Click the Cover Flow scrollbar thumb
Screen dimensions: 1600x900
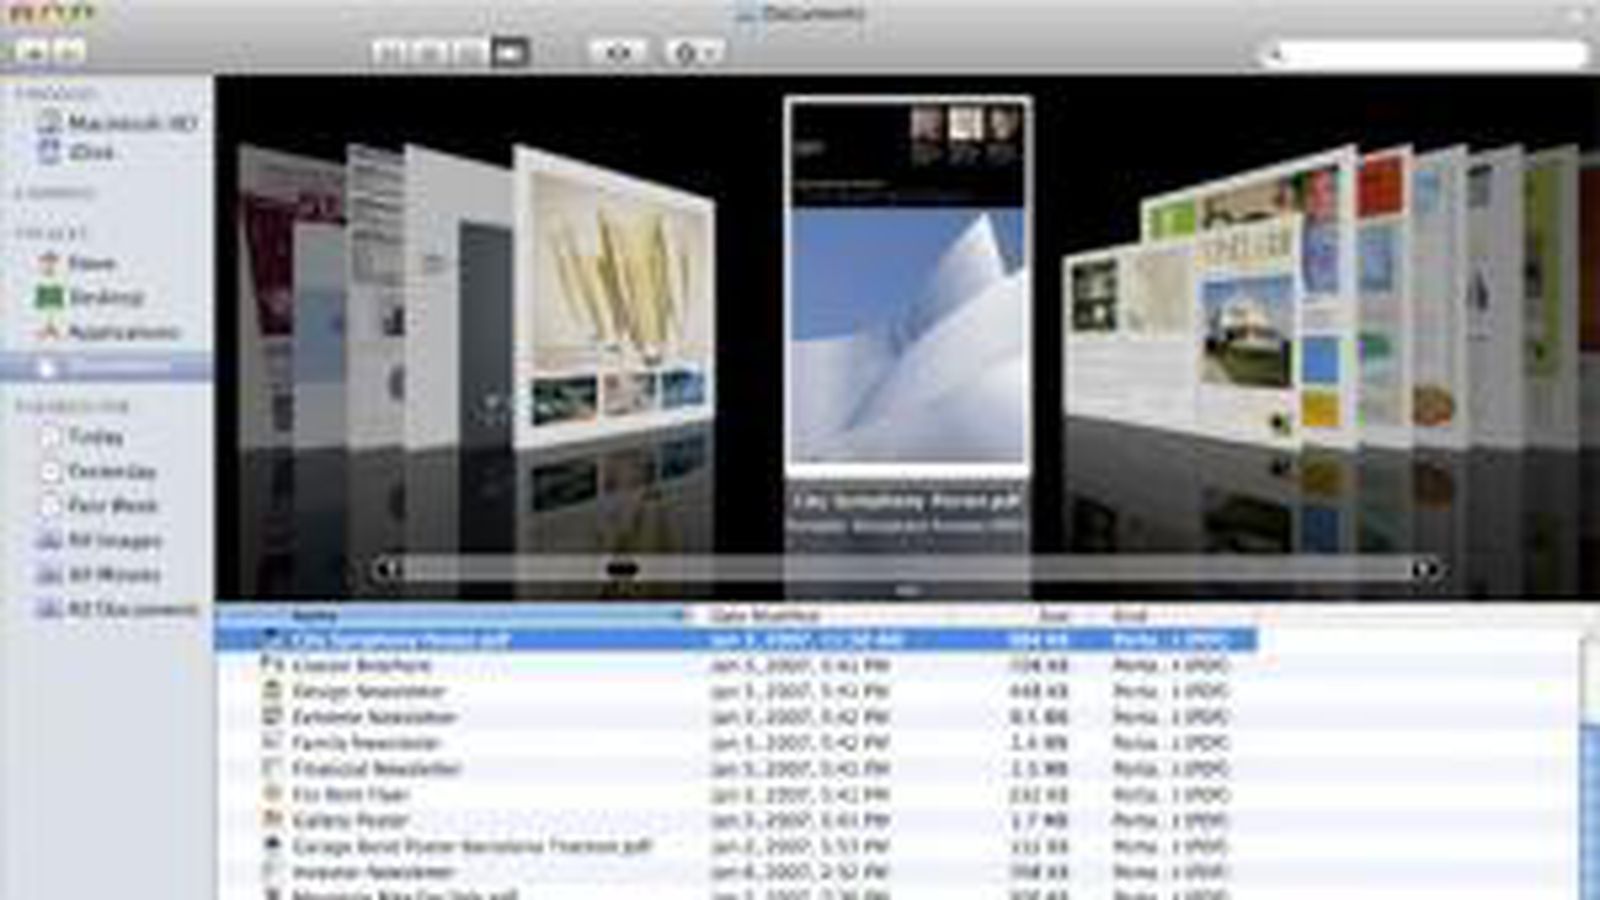pyautogui.click(x=622, y=569)
